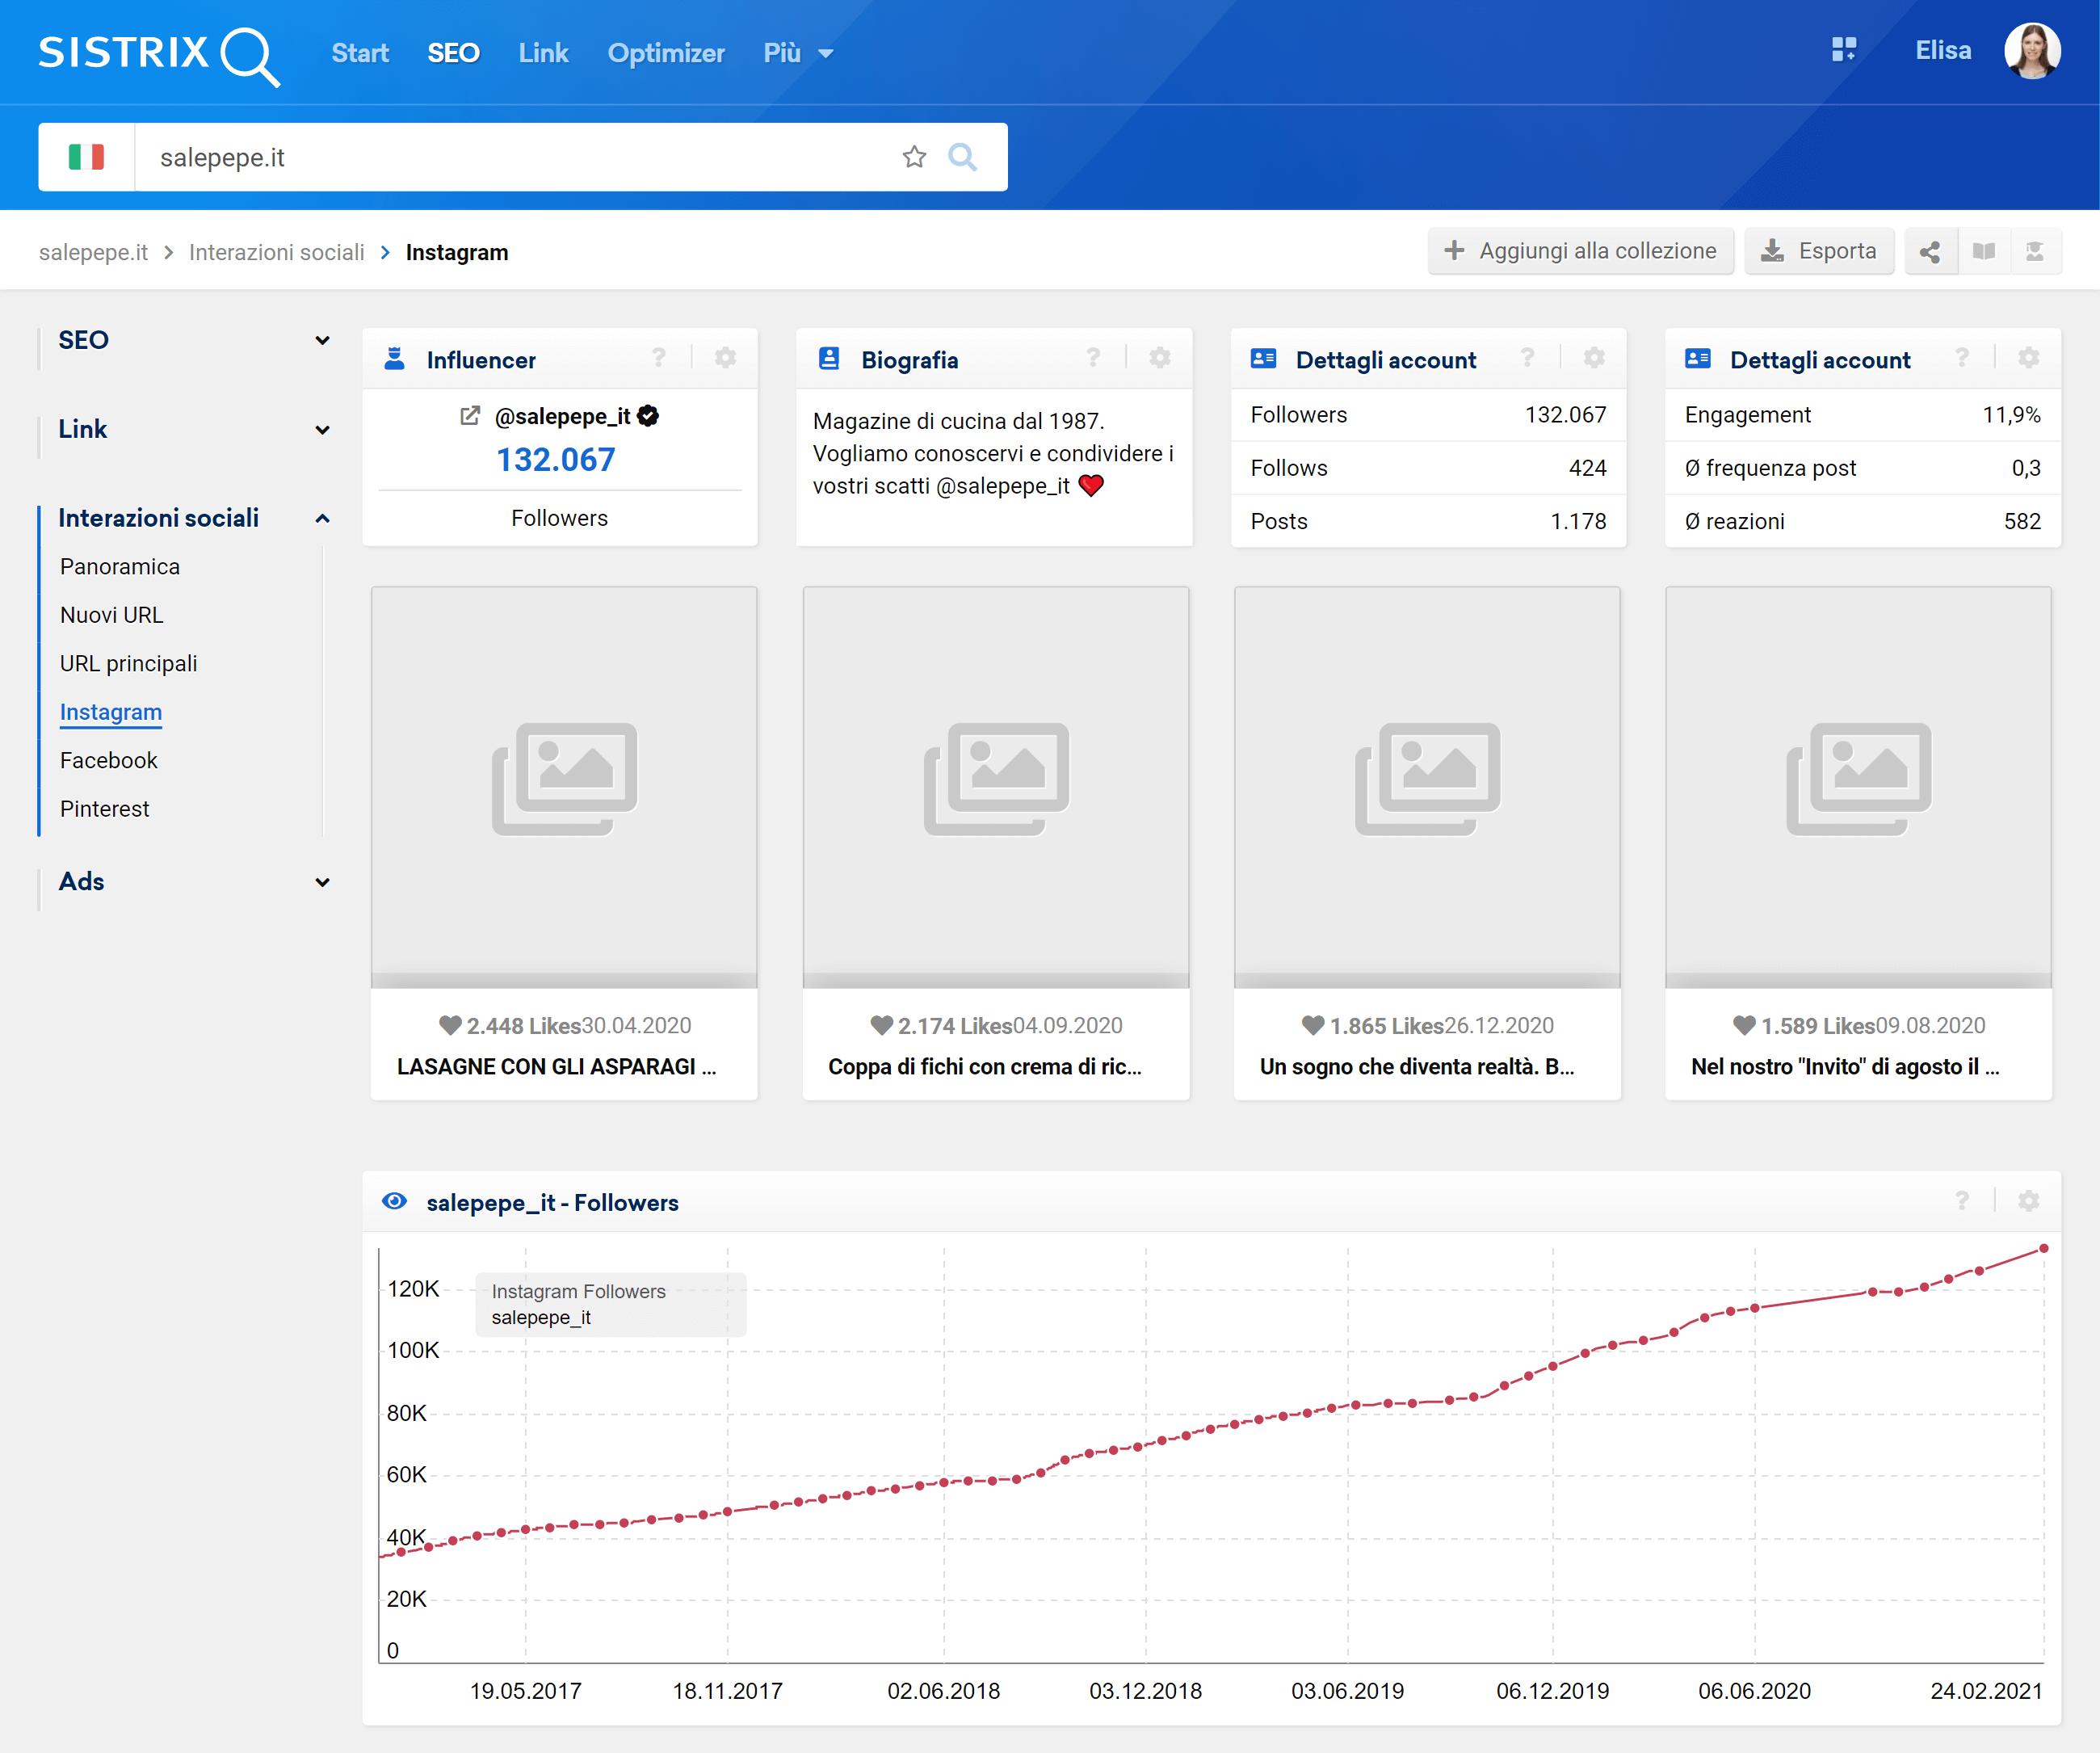The height and width of the screenshot is (1753, 2100).
Task: Go to the Optimizer tab
Action: pos(666,53)
